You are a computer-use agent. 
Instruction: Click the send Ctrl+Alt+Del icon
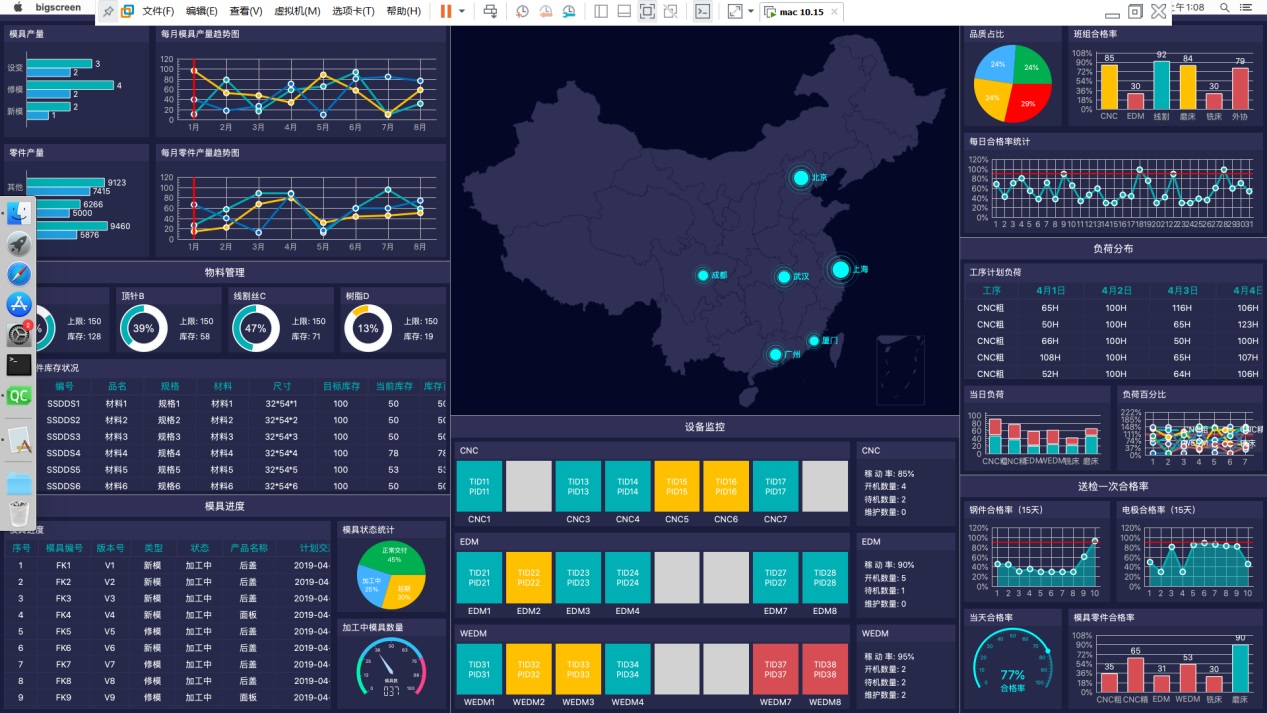pyautogui.click(x=490, y=11)
